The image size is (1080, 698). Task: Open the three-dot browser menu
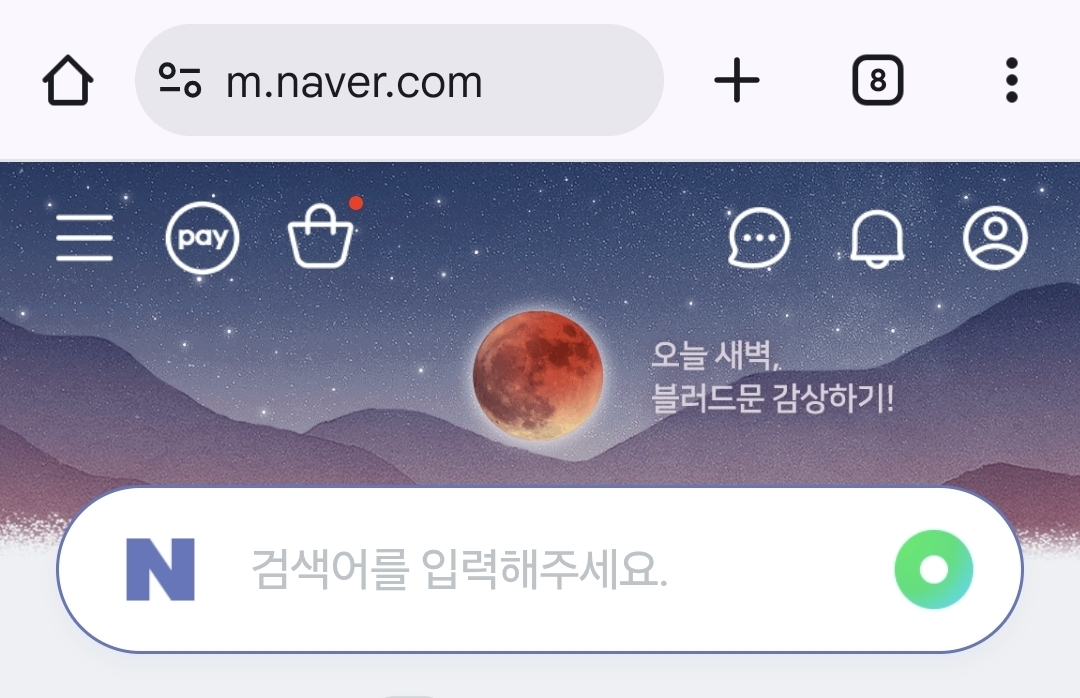point(1011,80)
